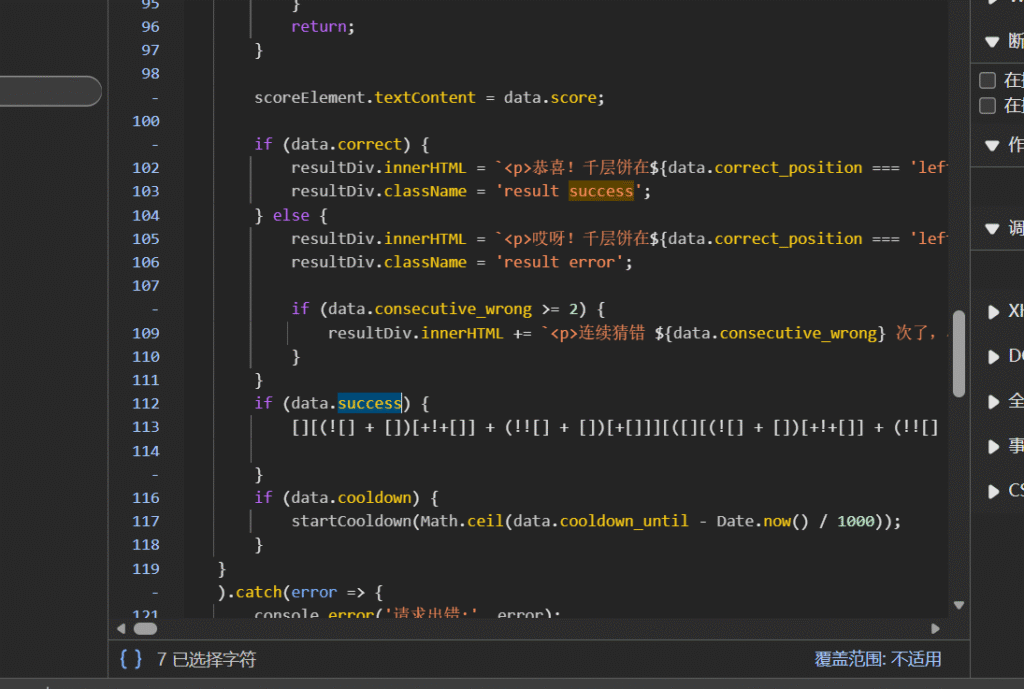Image resolution: width=1024 pixels, height=689 pixels.
Task: Click the vertical scrollbar down arrow
Action: pos(959,605)
